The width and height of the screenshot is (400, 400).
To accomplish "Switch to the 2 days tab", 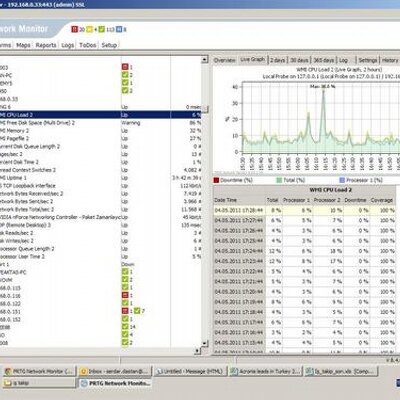I will click(x=277, y=60).
